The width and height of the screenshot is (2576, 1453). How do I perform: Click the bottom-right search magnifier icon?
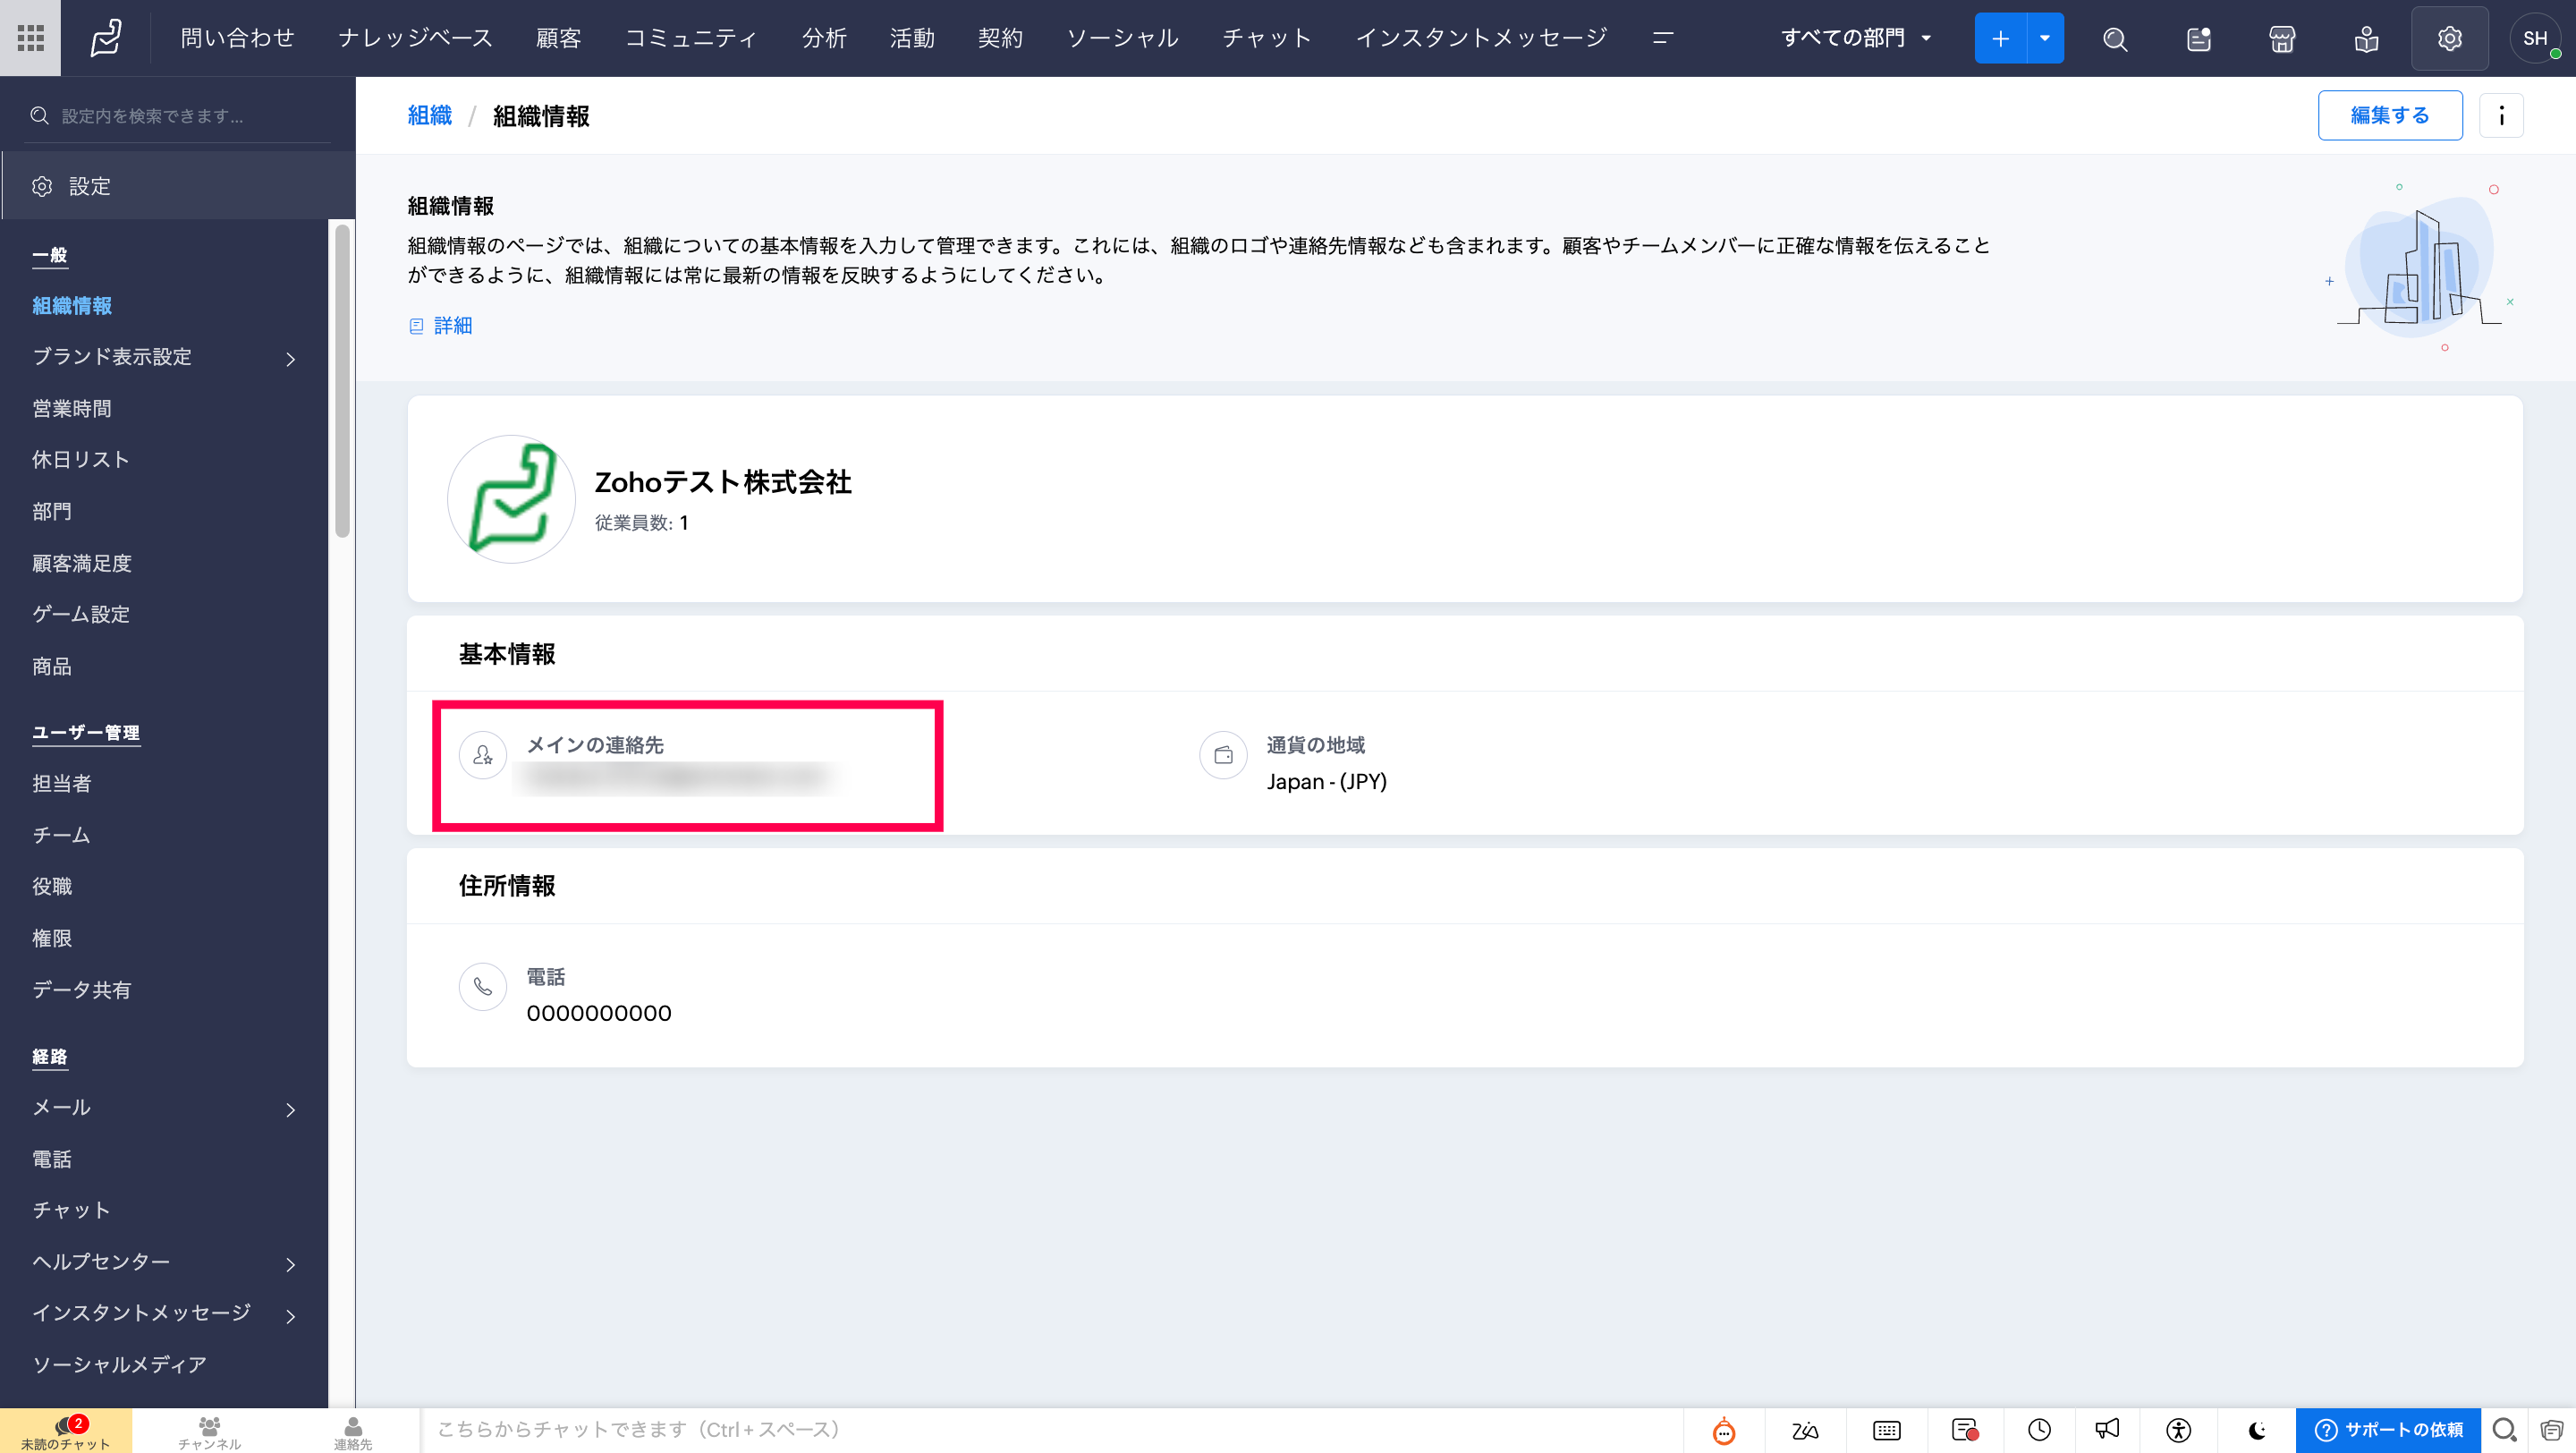tap(2505, 1431)
